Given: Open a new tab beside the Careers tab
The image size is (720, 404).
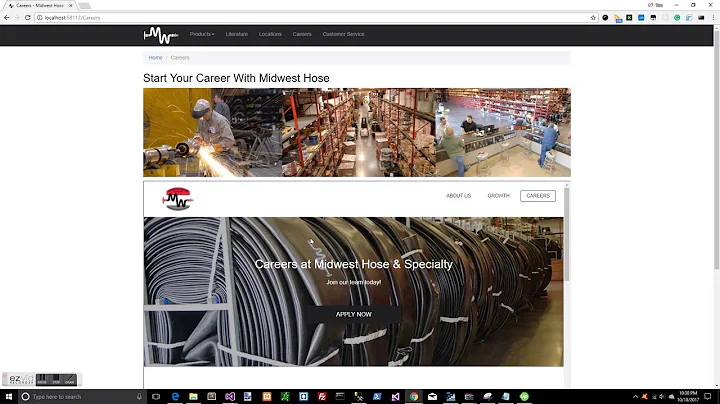Looking at the screenshot, I should [84, 6].
